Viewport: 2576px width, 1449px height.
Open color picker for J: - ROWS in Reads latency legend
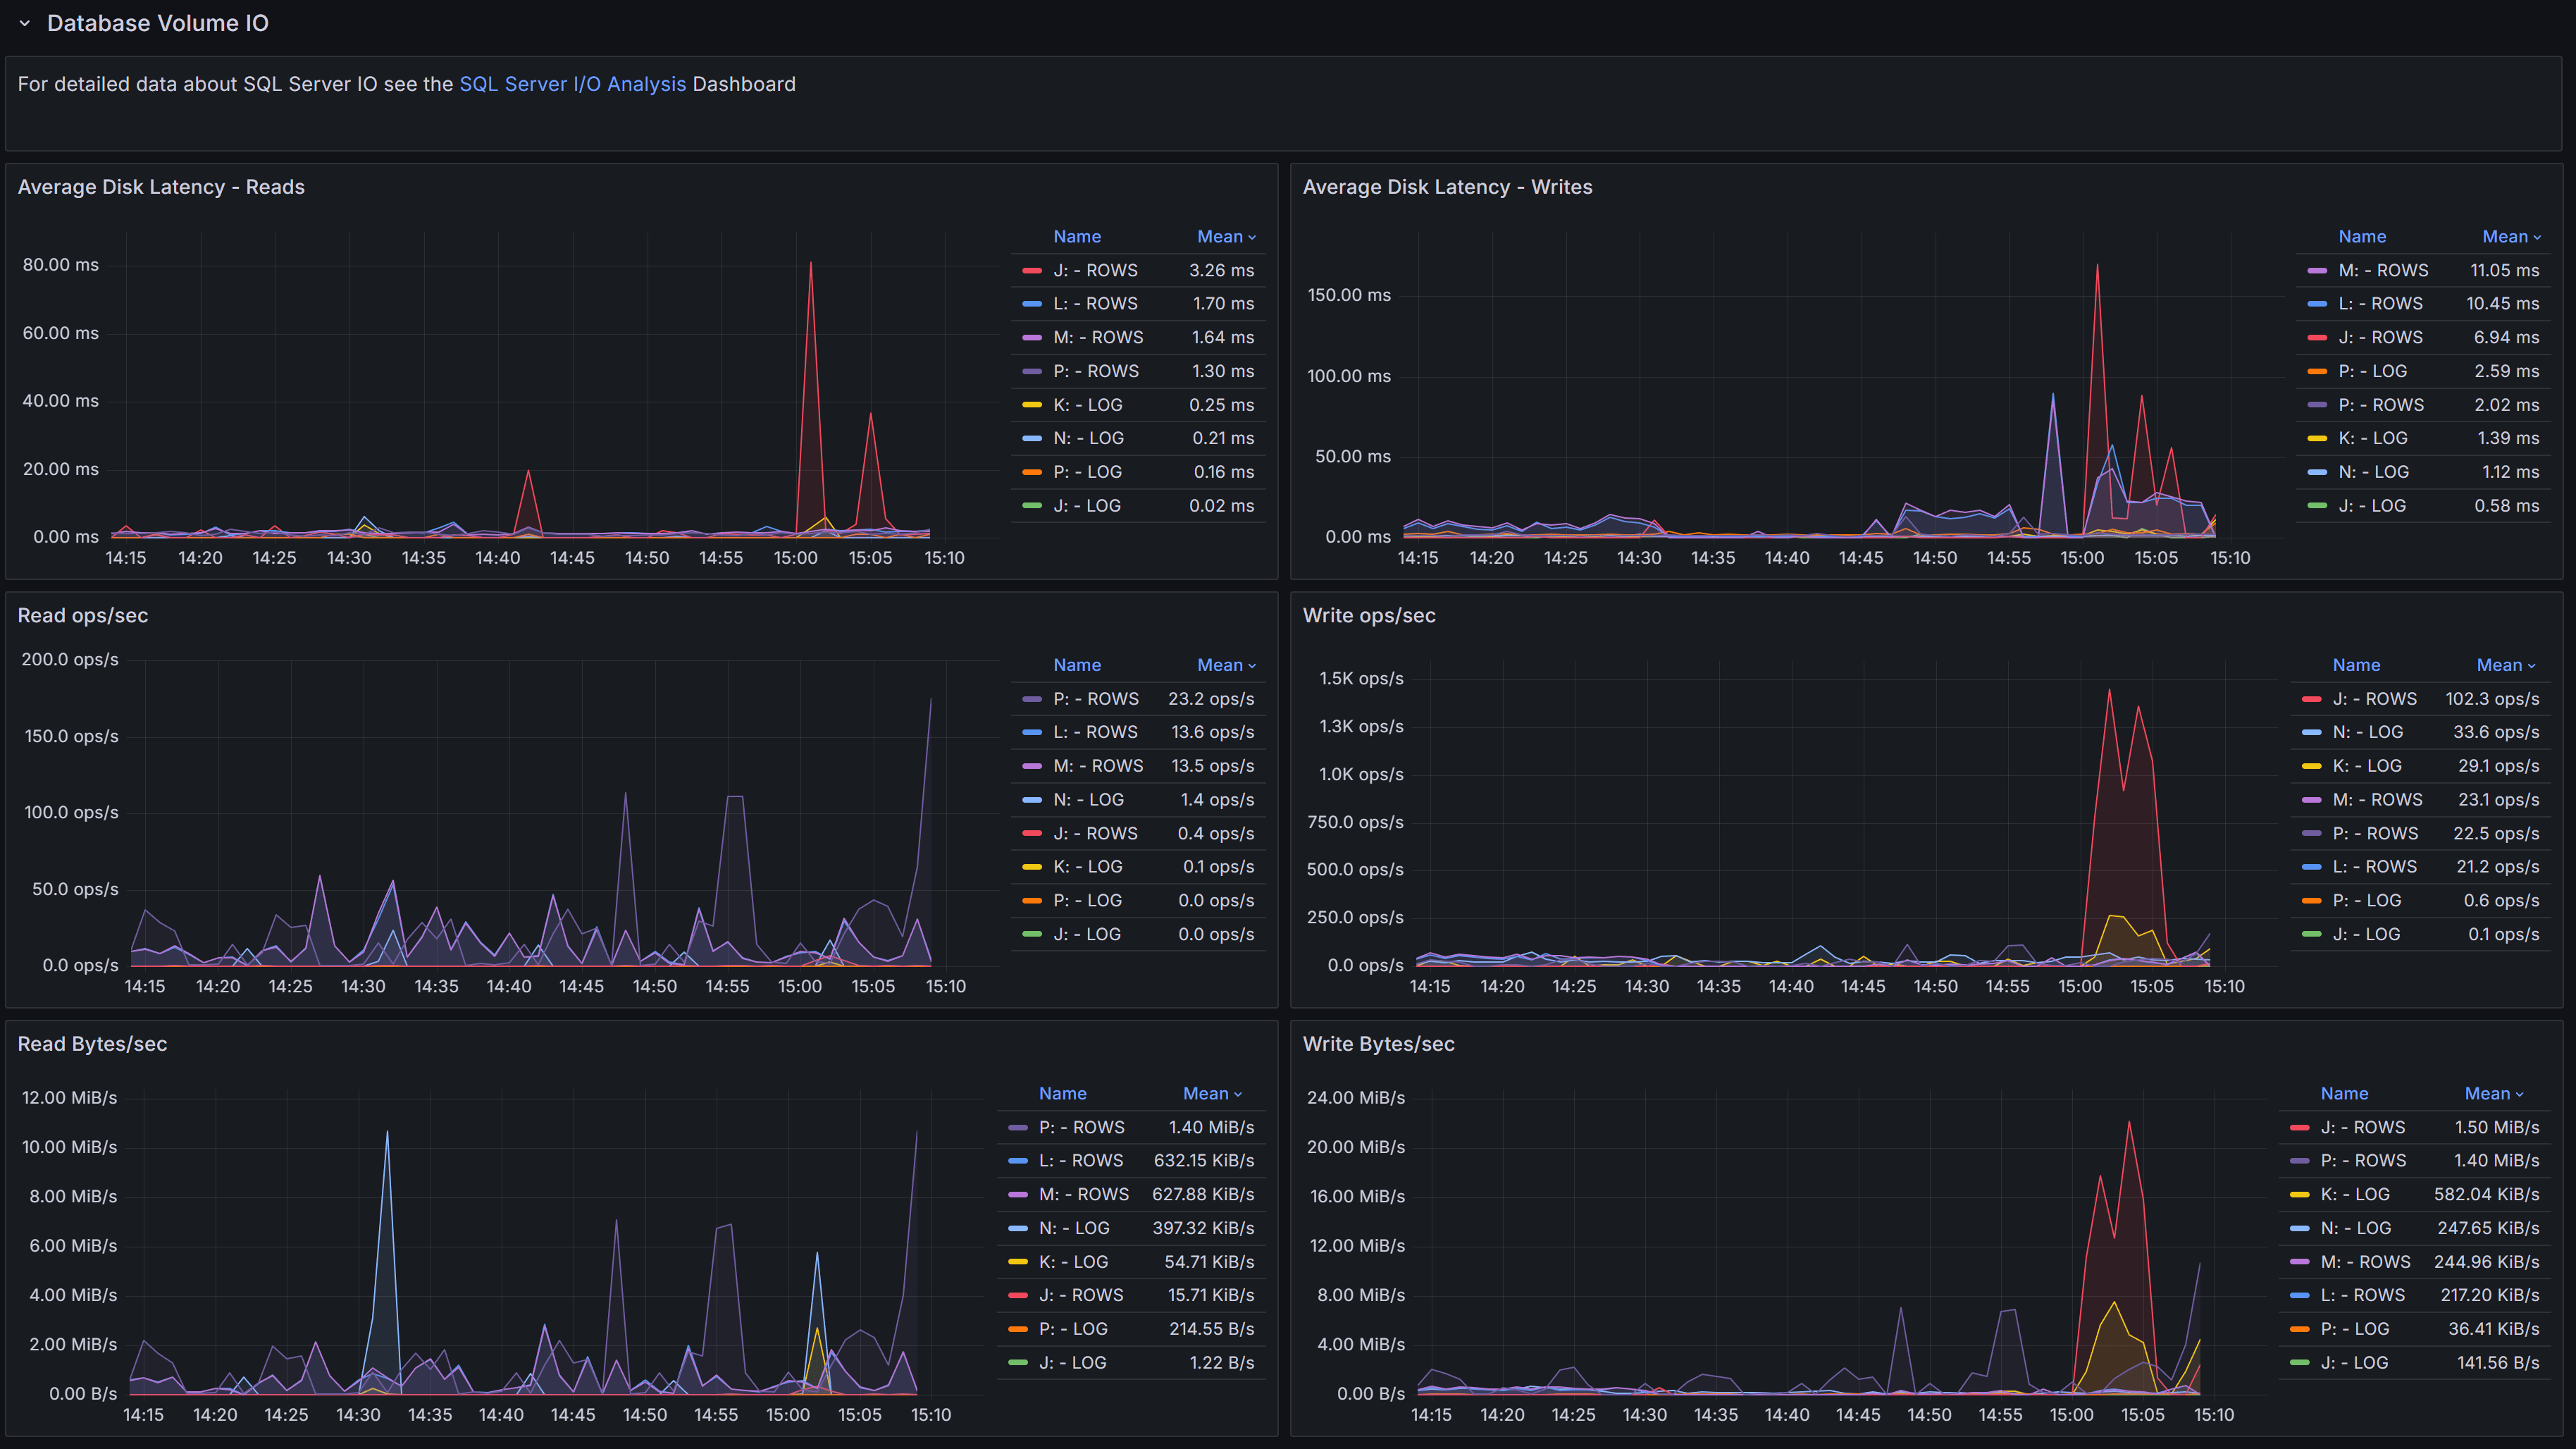[1031, 270]
